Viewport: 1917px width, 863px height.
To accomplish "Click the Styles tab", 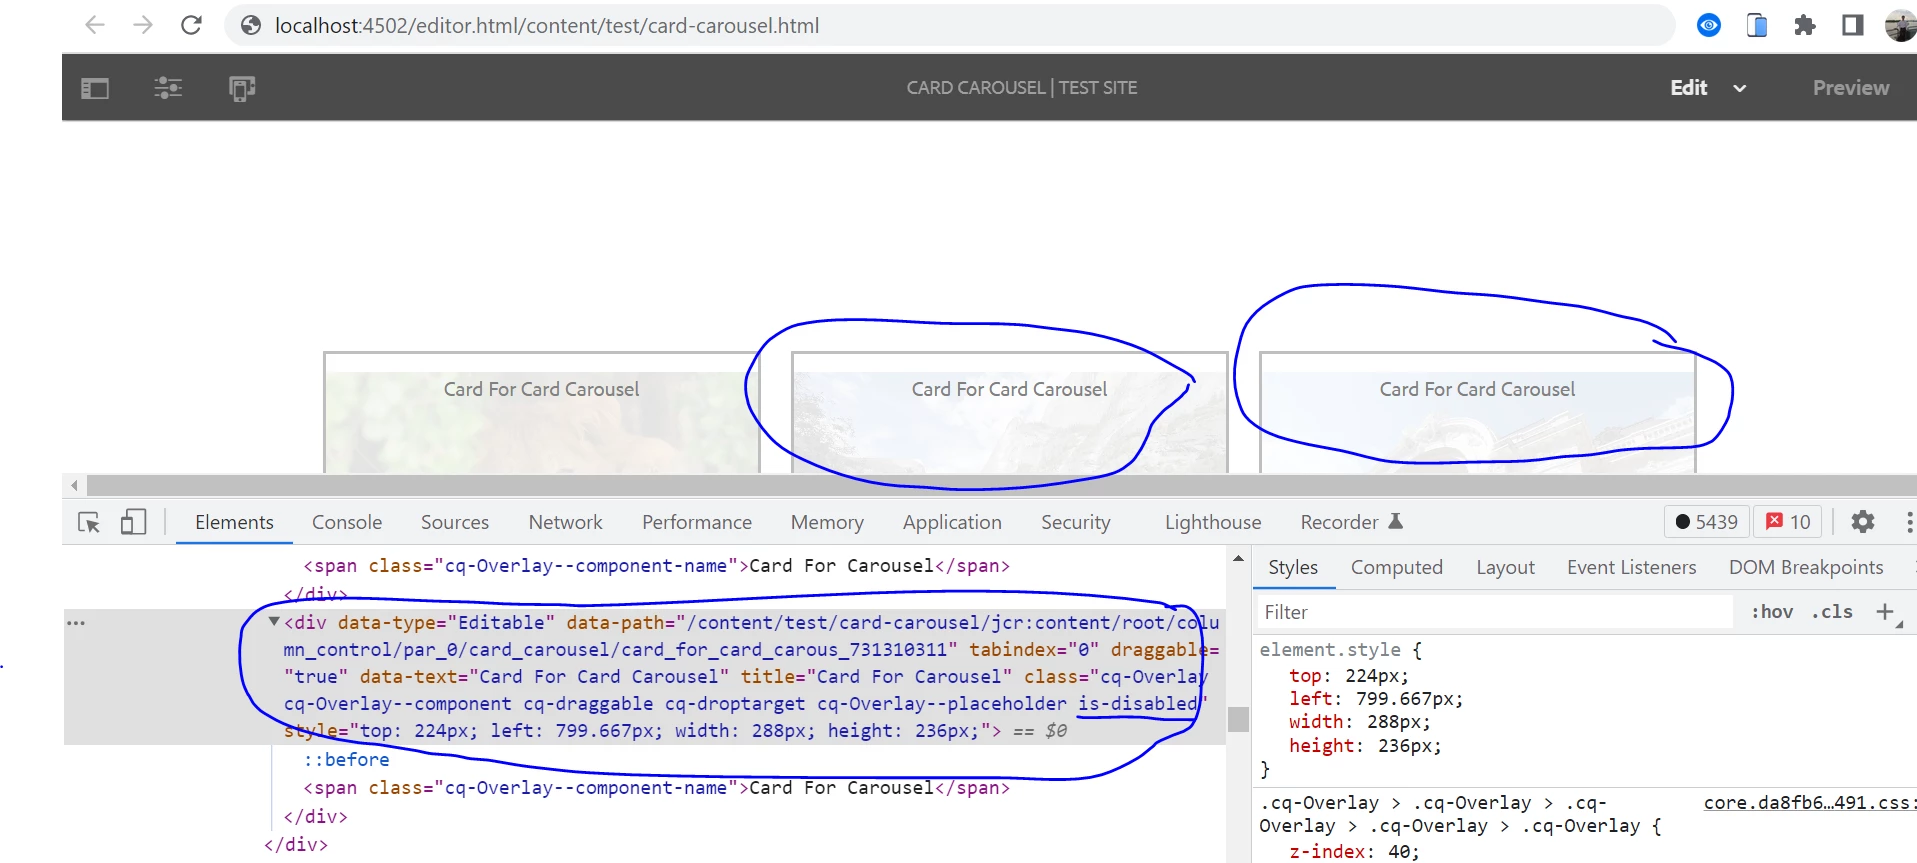I will pyautogui.click(x=1293, y=567).
